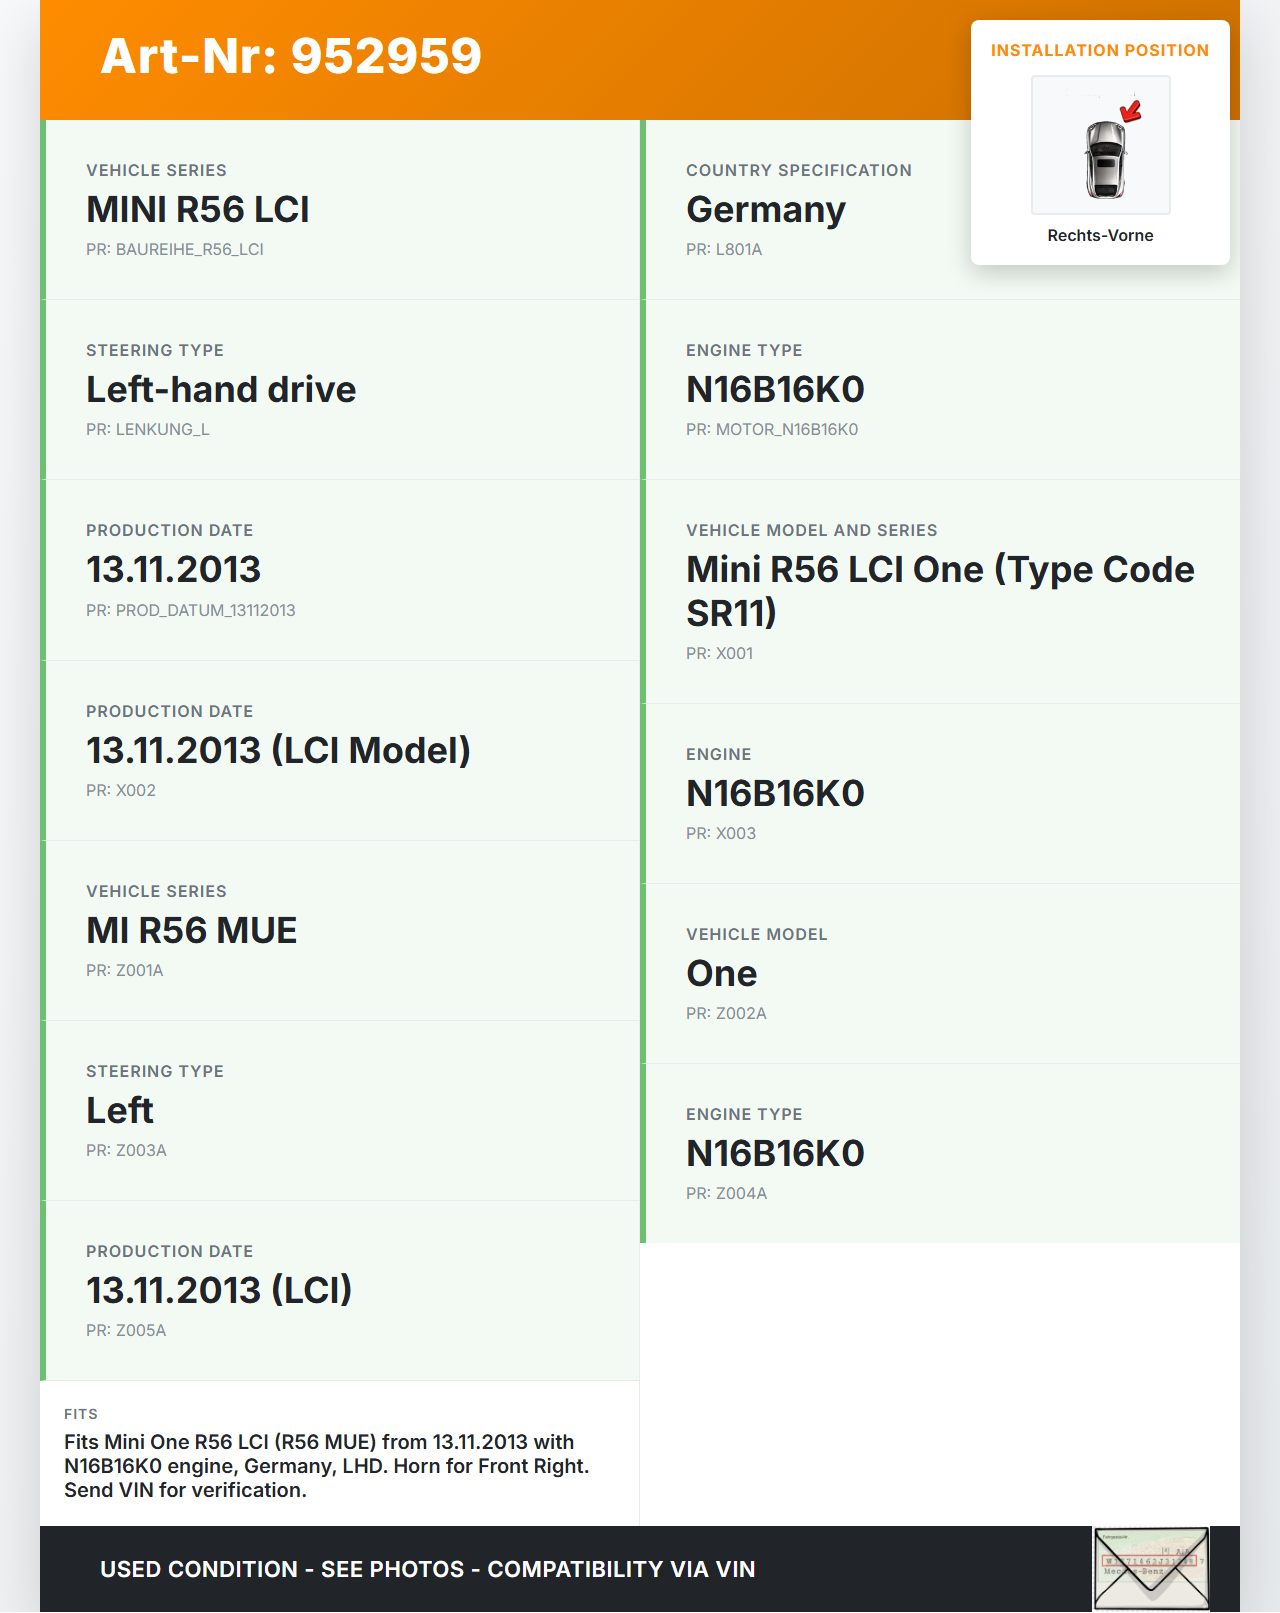Select the Rechts-Vorne position label
This screenshot has height=1613, width=1280.
pyautogui.click(x=1100, y=236)
